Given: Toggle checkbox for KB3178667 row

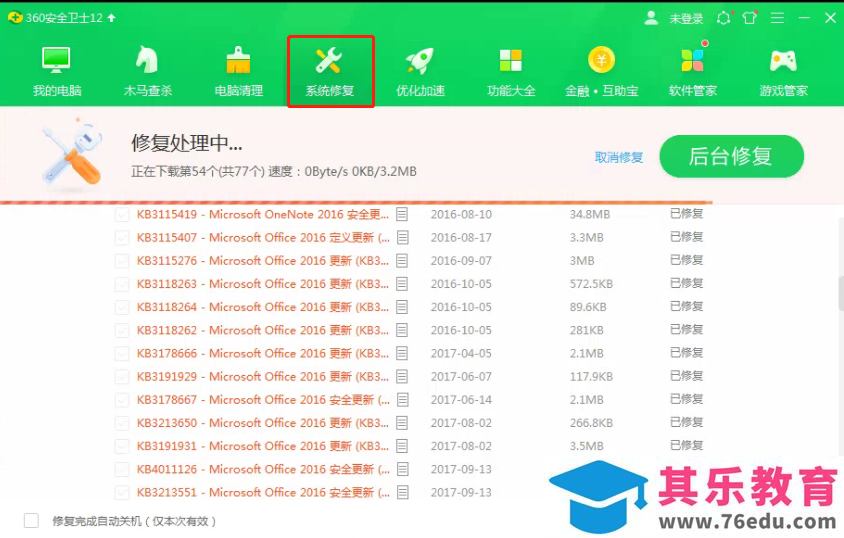Looking at the screenshot, I should 122,399.
